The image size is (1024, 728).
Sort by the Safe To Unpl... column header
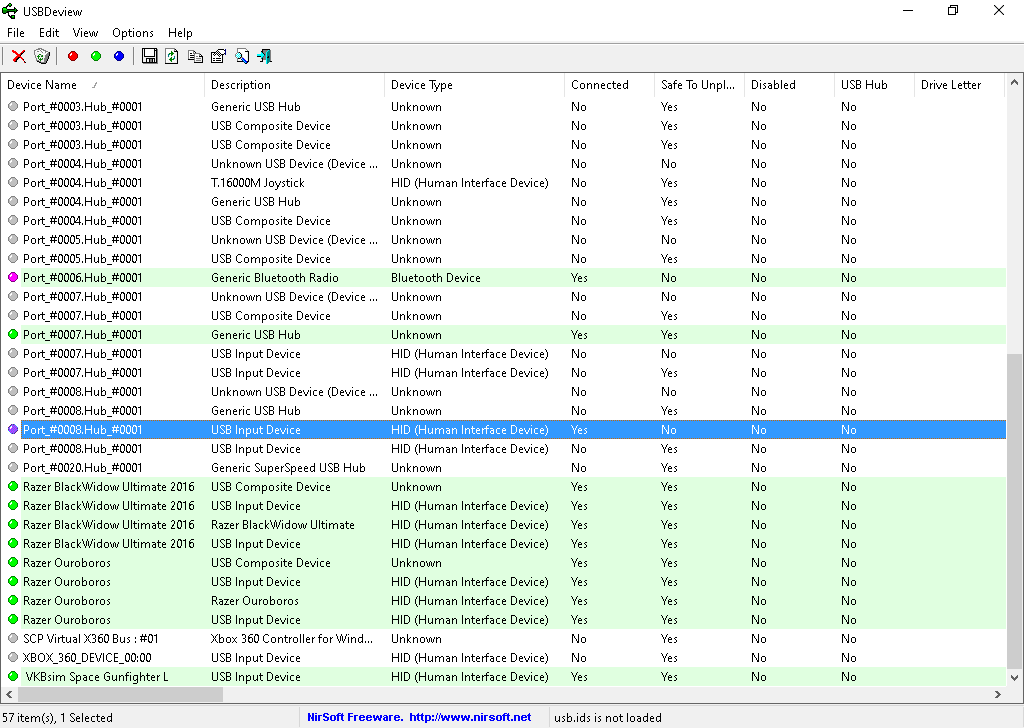coord(699,85)
